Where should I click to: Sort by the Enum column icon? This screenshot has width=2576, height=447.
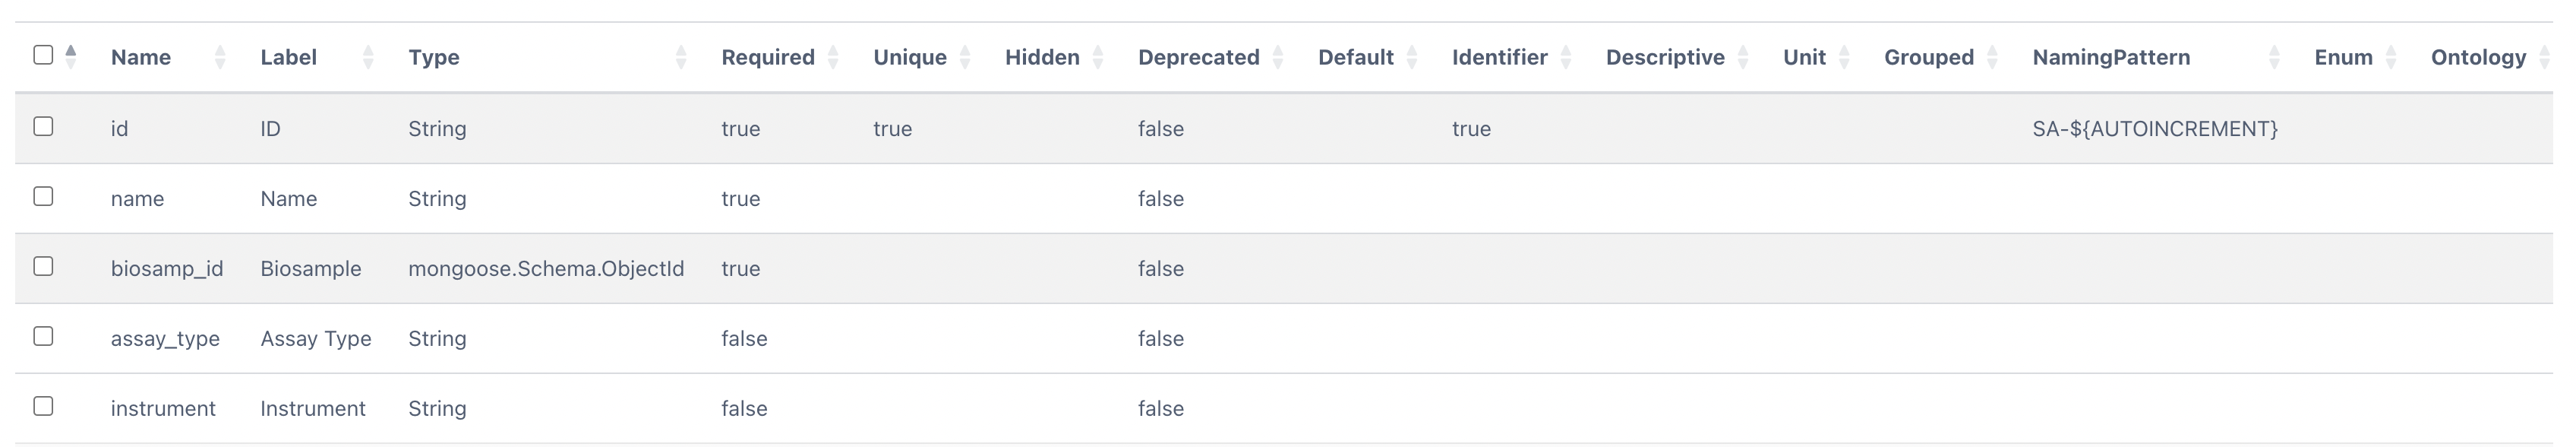[2391, 58]
